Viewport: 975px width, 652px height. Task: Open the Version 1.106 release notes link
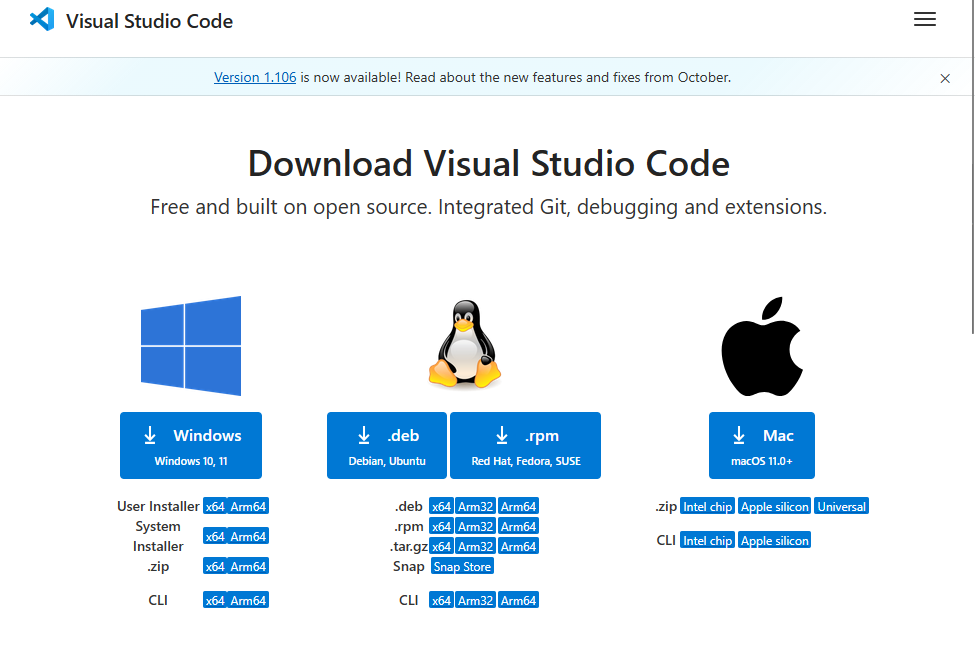255,77
